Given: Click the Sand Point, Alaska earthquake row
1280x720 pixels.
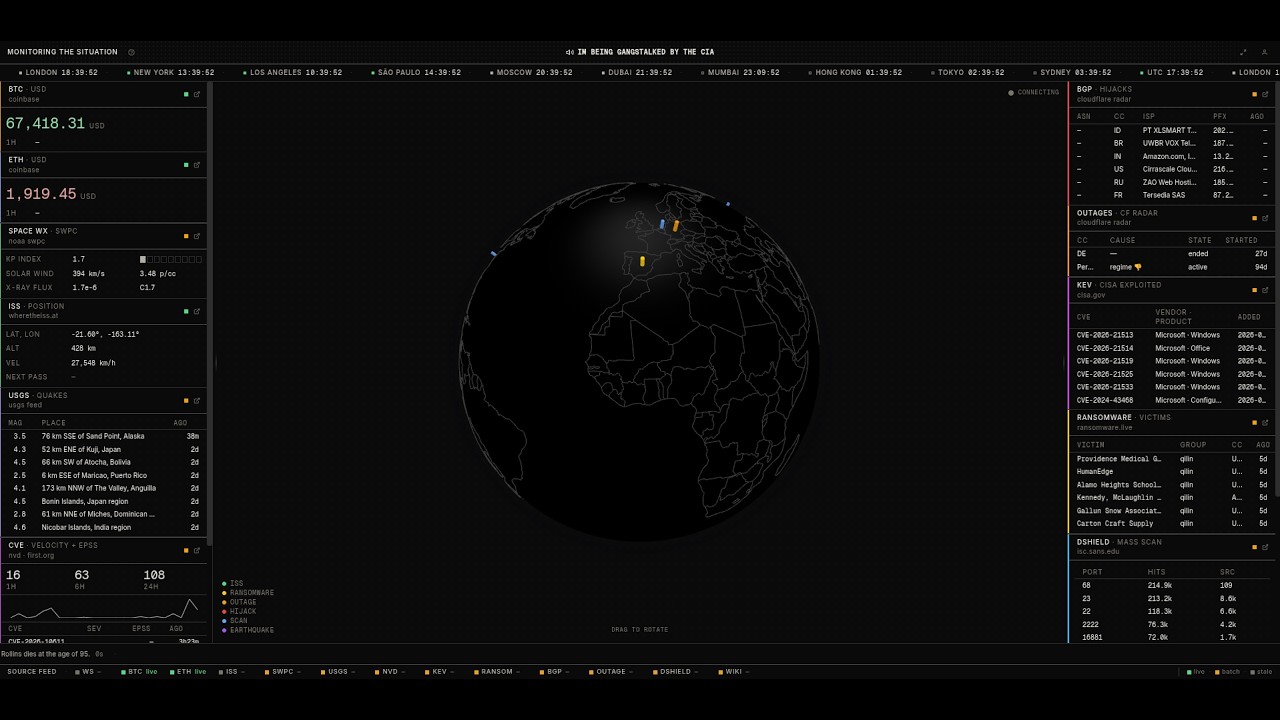Looking at the screenshot, I should (105, 436).
